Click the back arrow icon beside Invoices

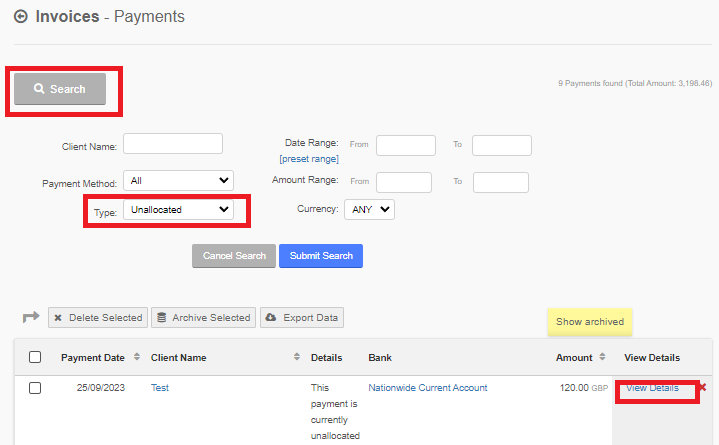(x=21, y=17)
